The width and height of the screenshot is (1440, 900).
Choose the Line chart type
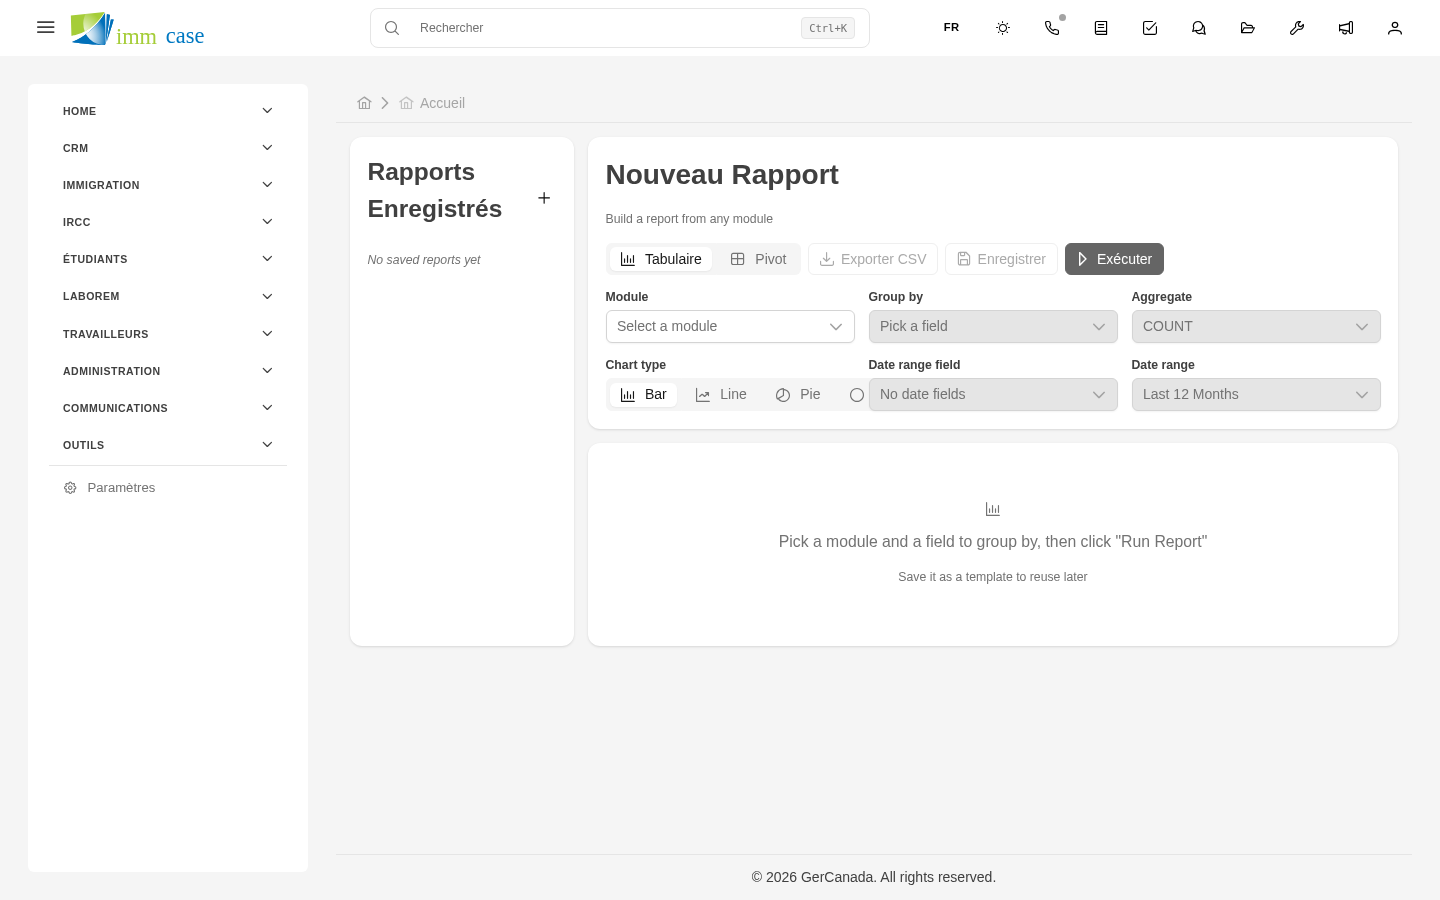(x=721, y=395)
